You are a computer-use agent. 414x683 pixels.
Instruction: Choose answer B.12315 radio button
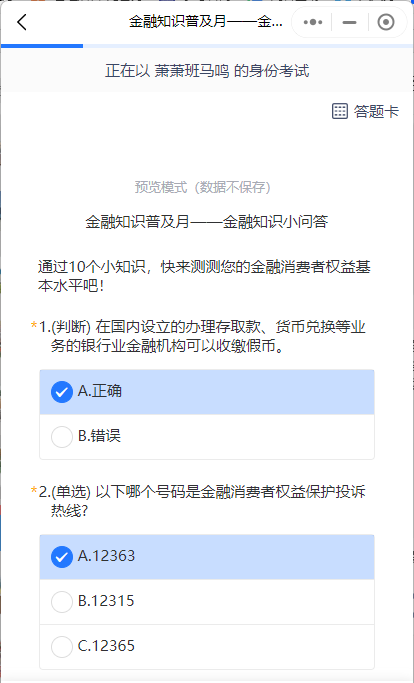click(62, 602)
